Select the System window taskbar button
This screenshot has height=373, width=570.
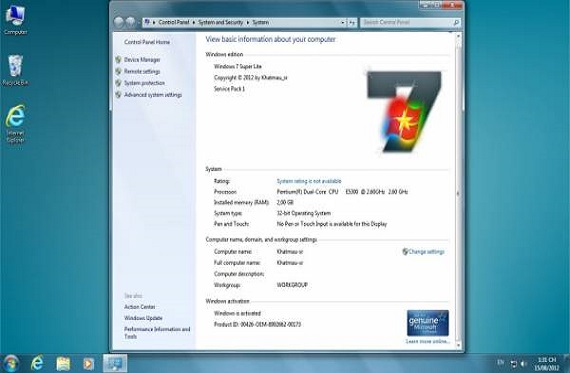(115, 363)
